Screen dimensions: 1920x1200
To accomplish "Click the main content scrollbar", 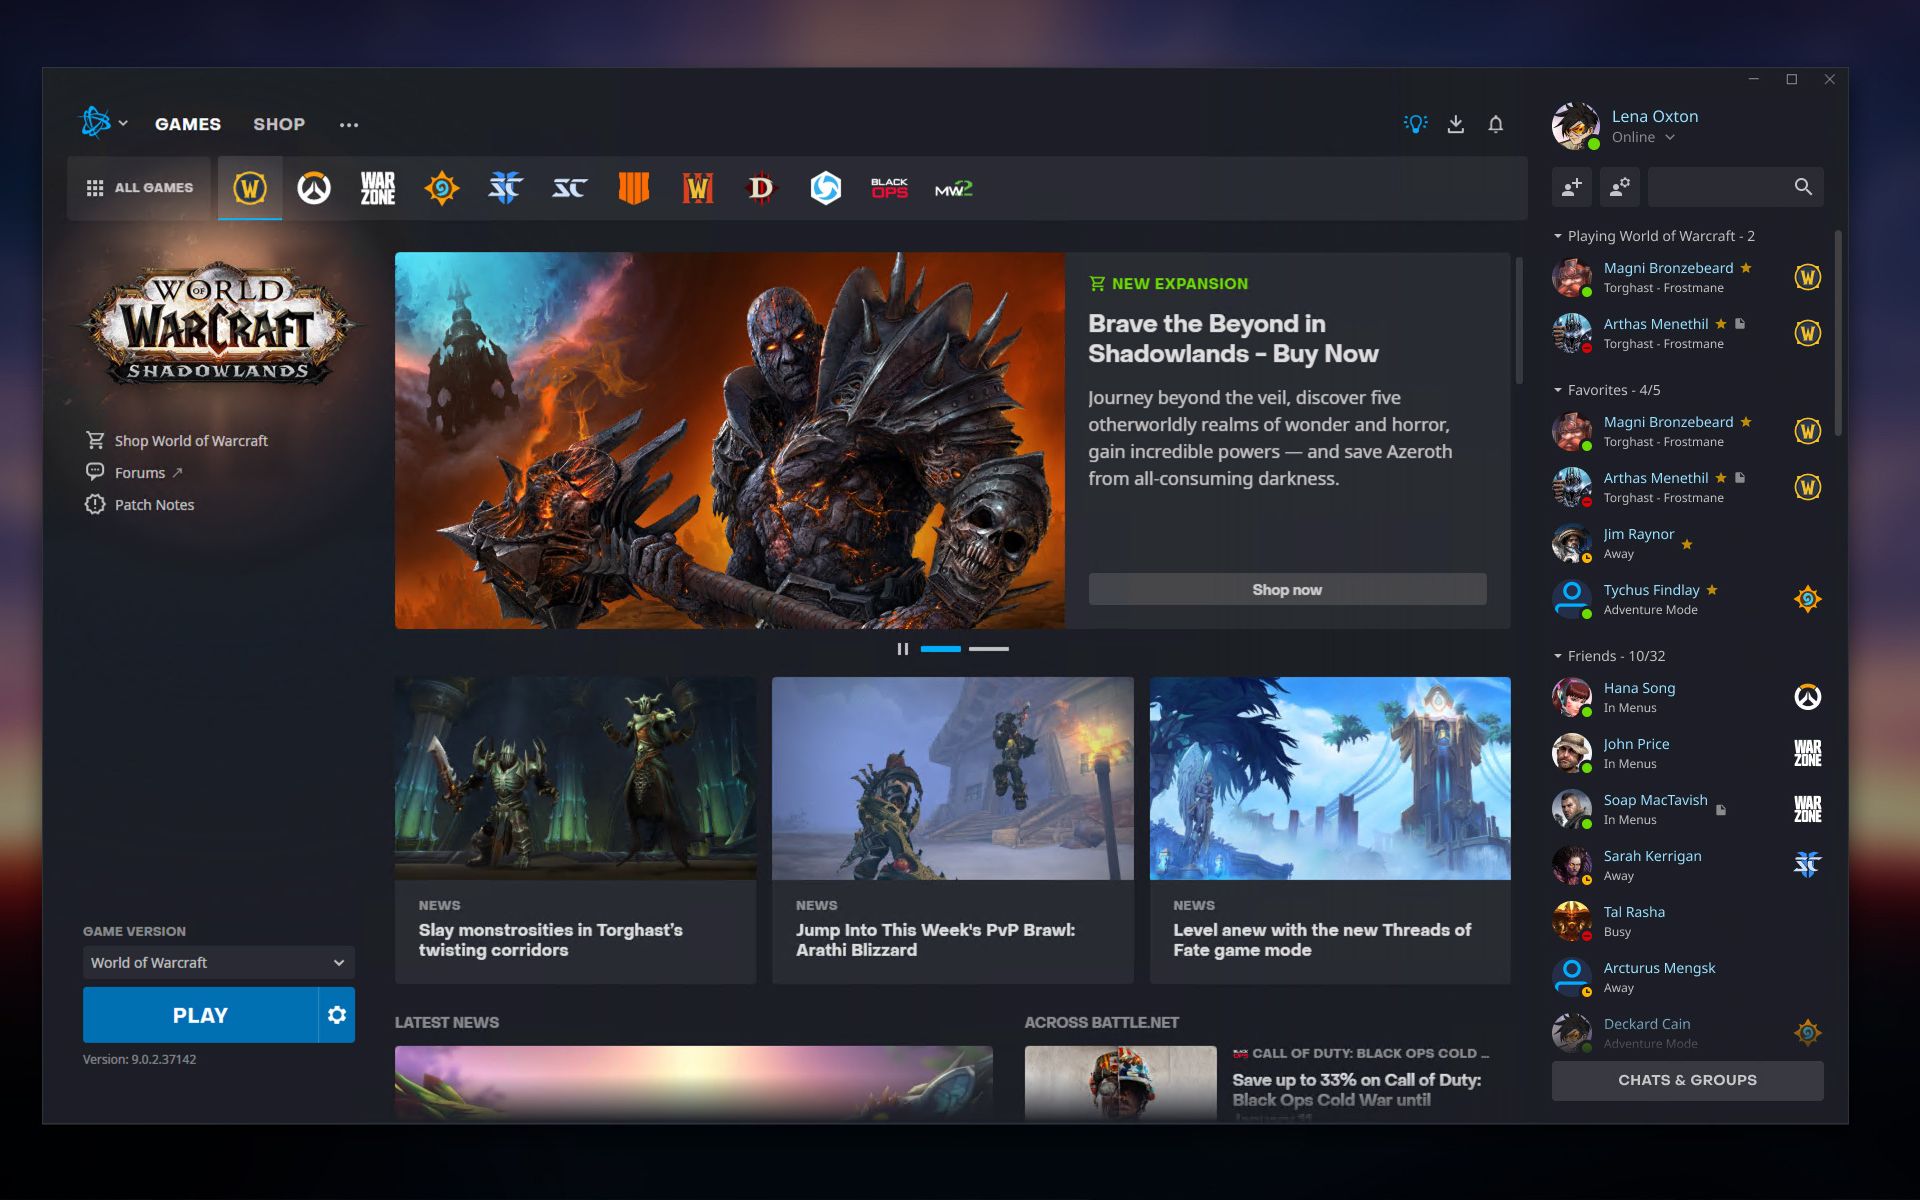I will [1519, 320].
